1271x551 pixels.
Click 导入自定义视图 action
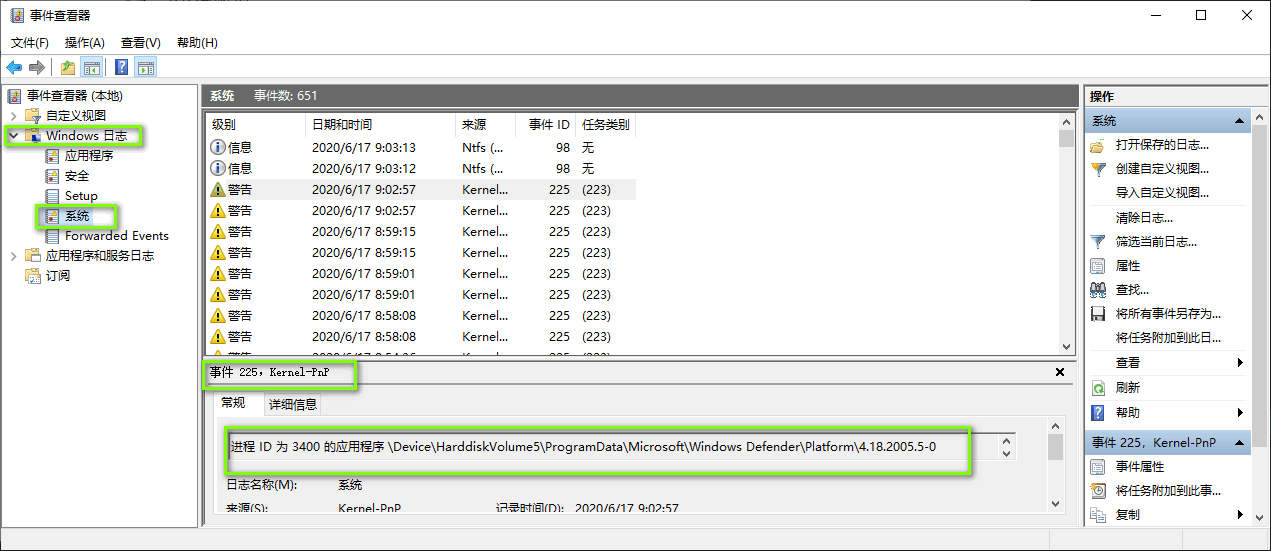pos(1162,193)
